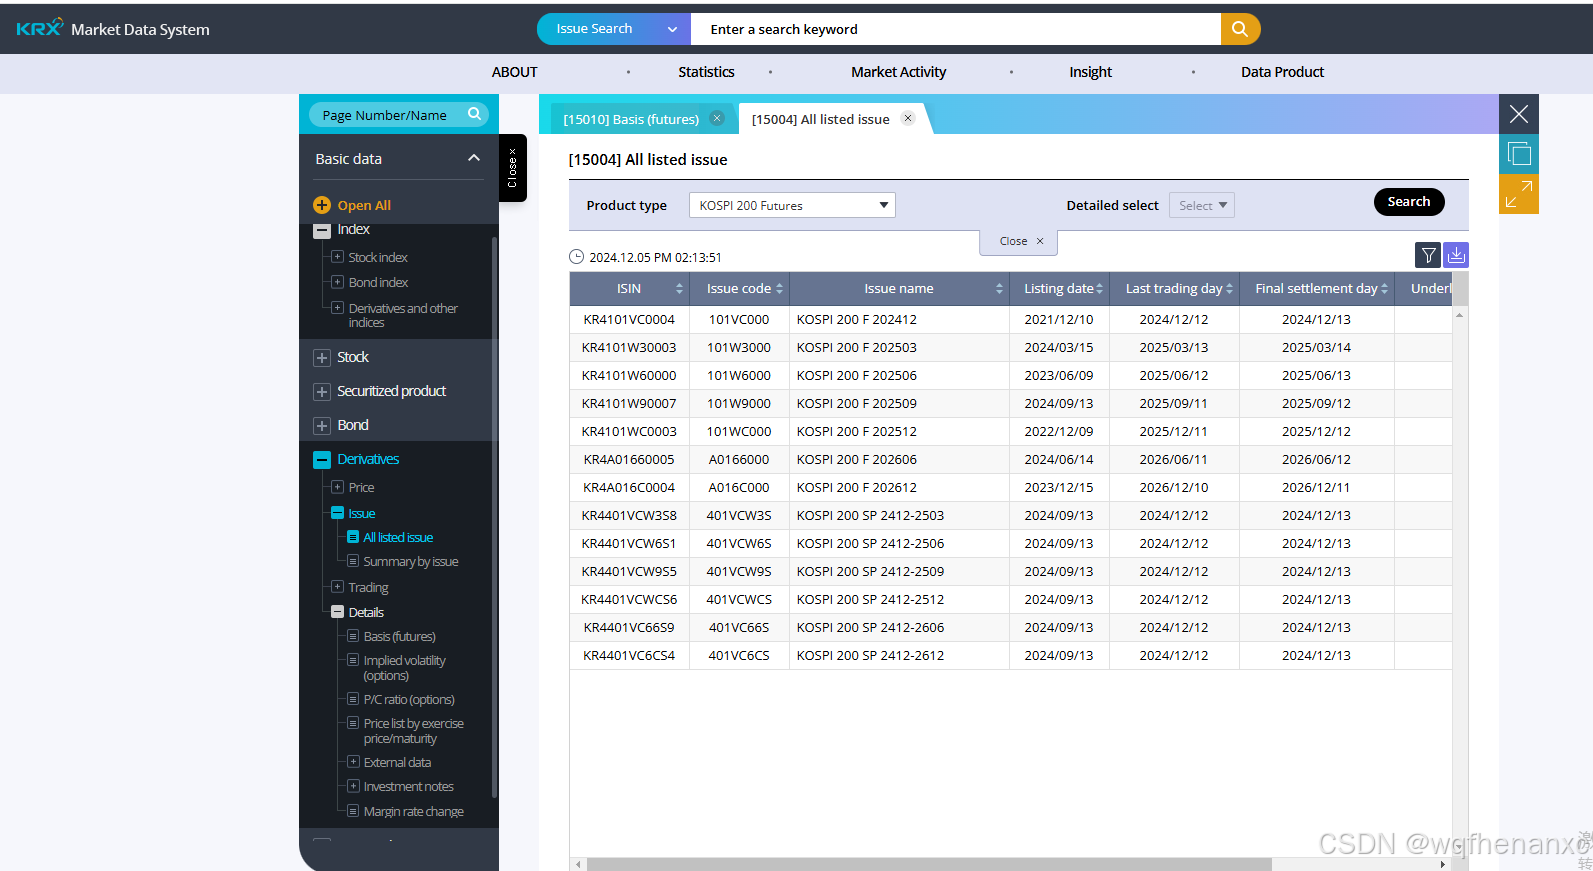The image size is (1593, 871).
Task: Open P/C ratio (options) item
Action: (409, 700)
